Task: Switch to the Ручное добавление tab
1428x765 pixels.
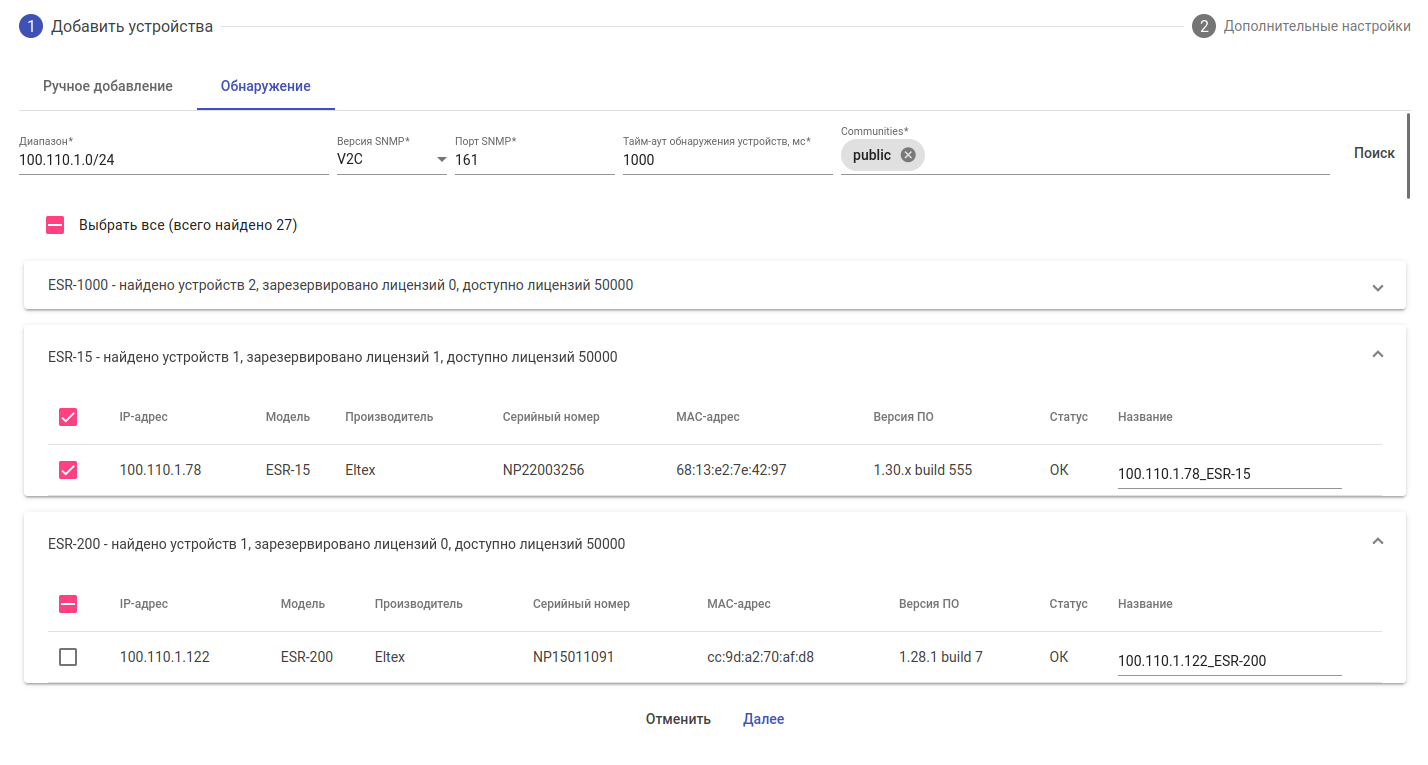Action: [x=108, y=86]
